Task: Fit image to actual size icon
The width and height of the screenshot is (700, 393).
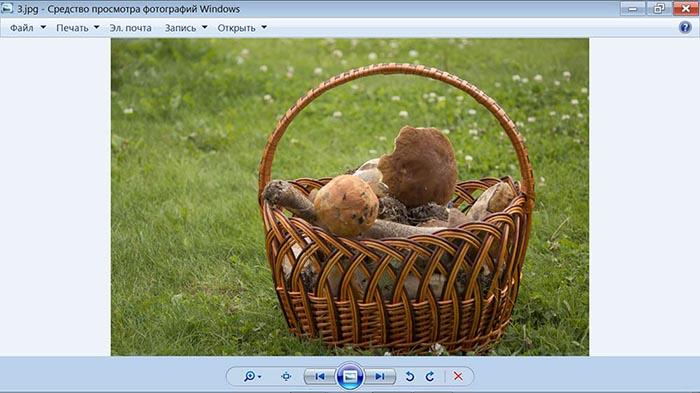Action: pos(286,376)
